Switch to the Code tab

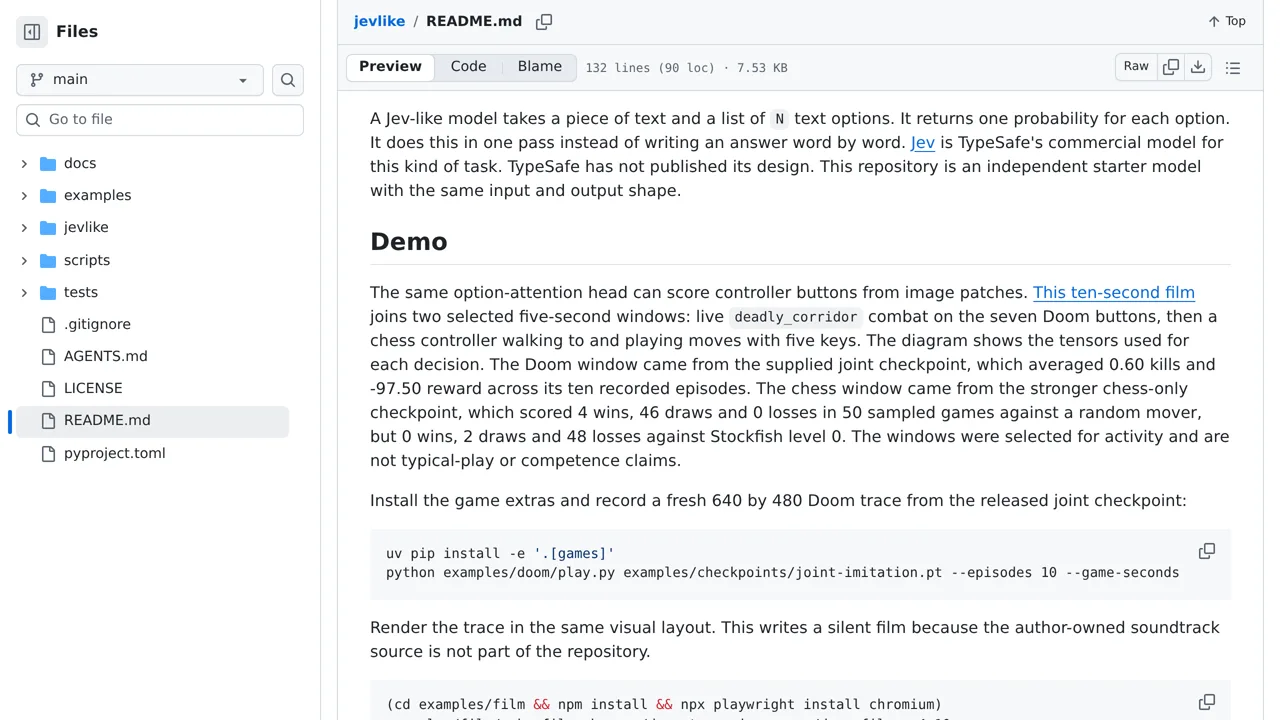[468, 67]
